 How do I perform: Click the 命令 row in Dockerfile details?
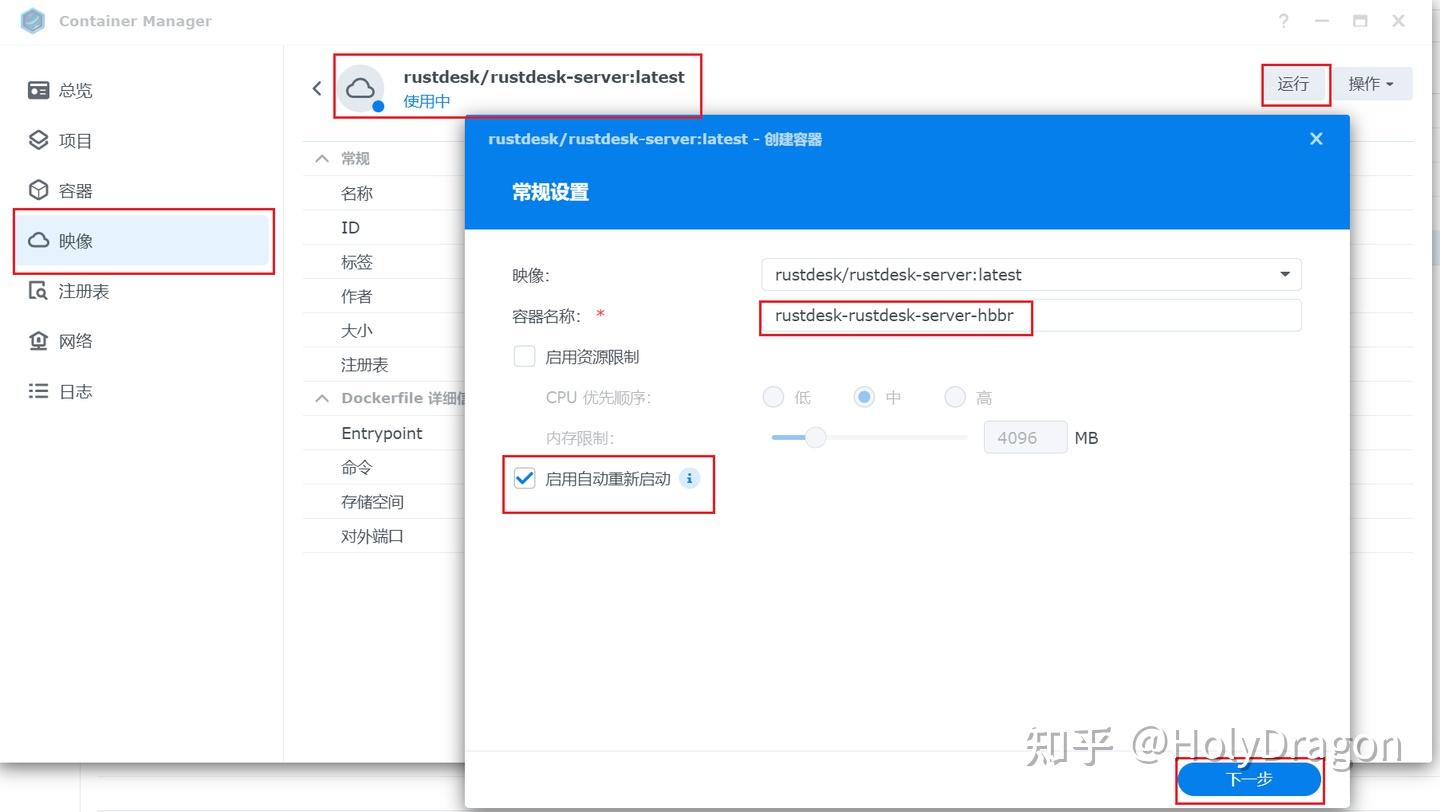[x=384, y=467]
